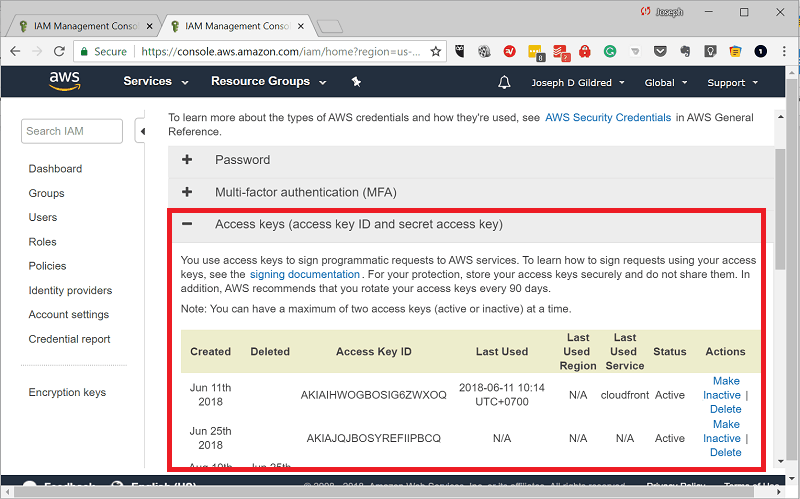Screen dimensions: 800x499
Task: Click the lightbulb extension icon
Action: point(710,51)
